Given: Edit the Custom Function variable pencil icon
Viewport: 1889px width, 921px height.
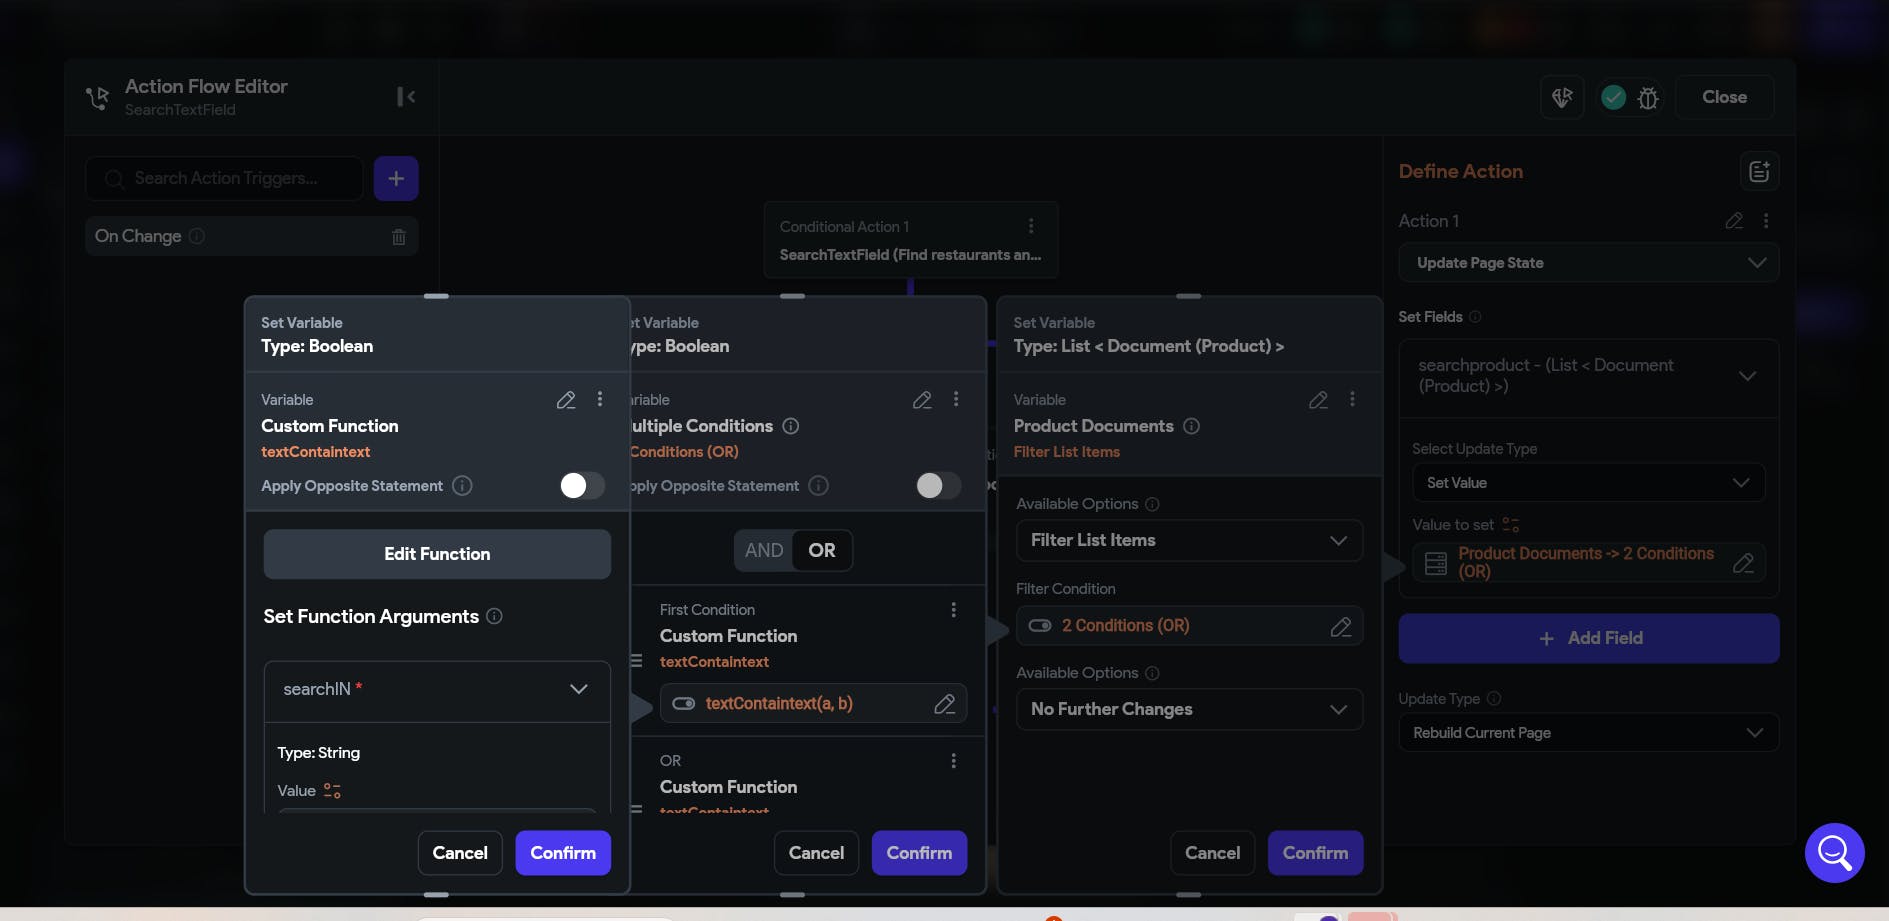Looking at the screenshot, I should coord(566,400).
